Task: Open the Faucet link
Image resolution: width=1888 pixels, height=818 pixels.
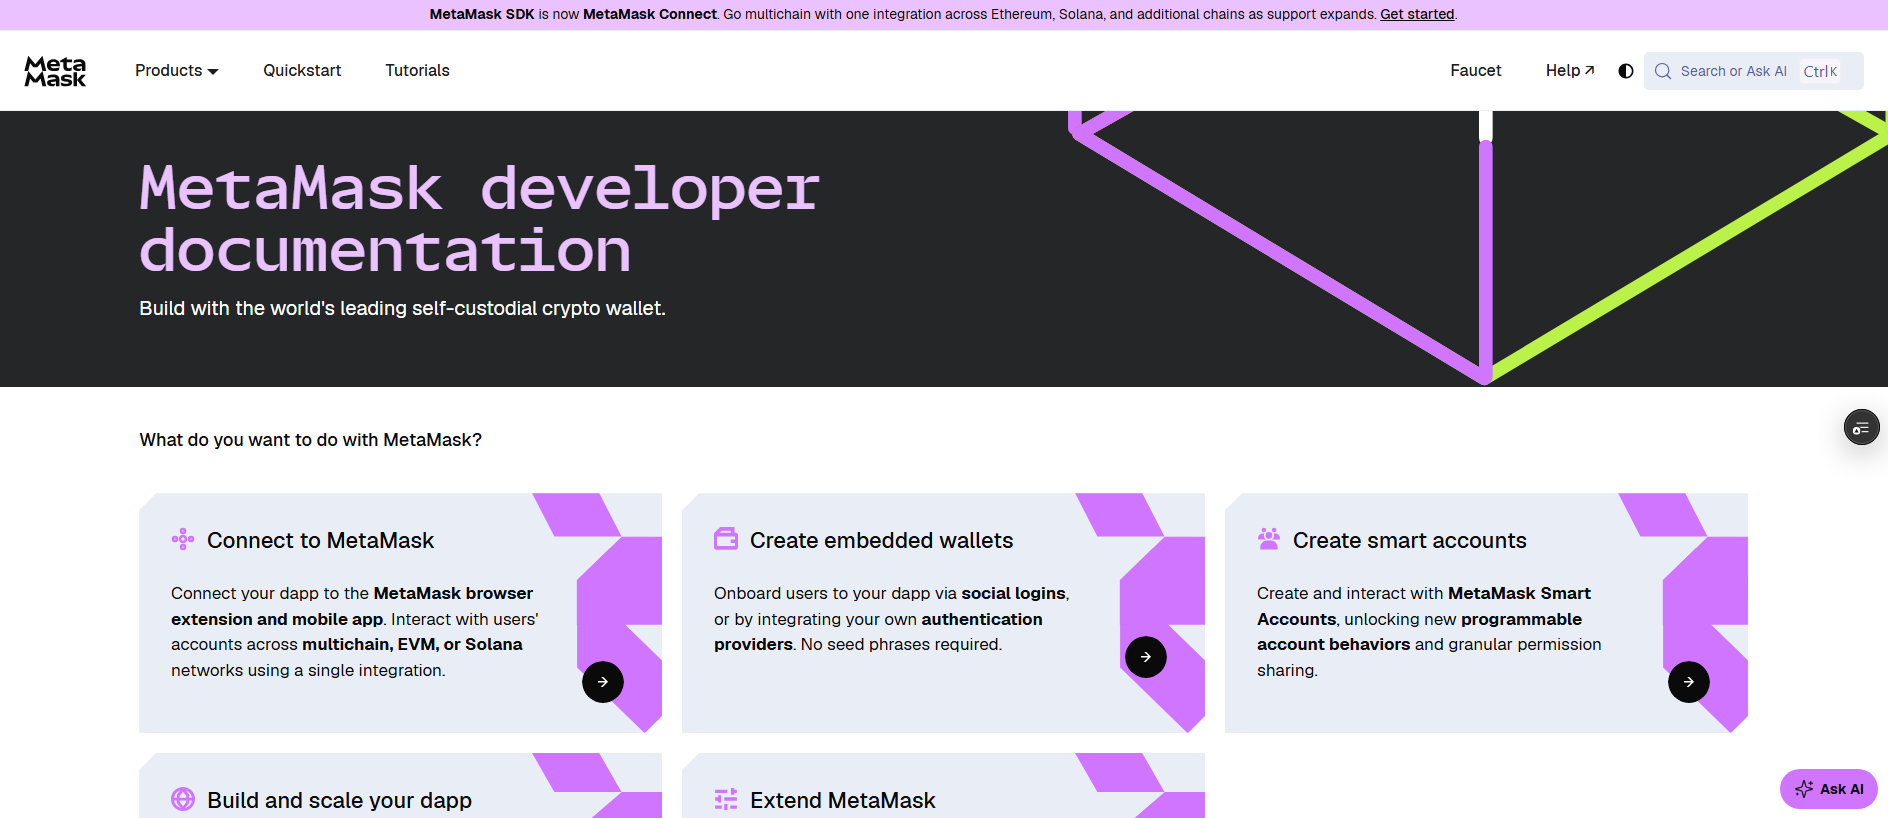Action: pyautogui.click(x=1476, y=71)
